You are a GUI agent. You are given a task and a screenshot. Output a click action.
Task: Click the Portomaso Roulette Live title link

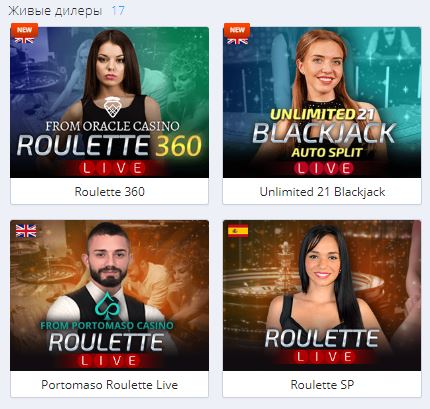click(x=109, y=385)
